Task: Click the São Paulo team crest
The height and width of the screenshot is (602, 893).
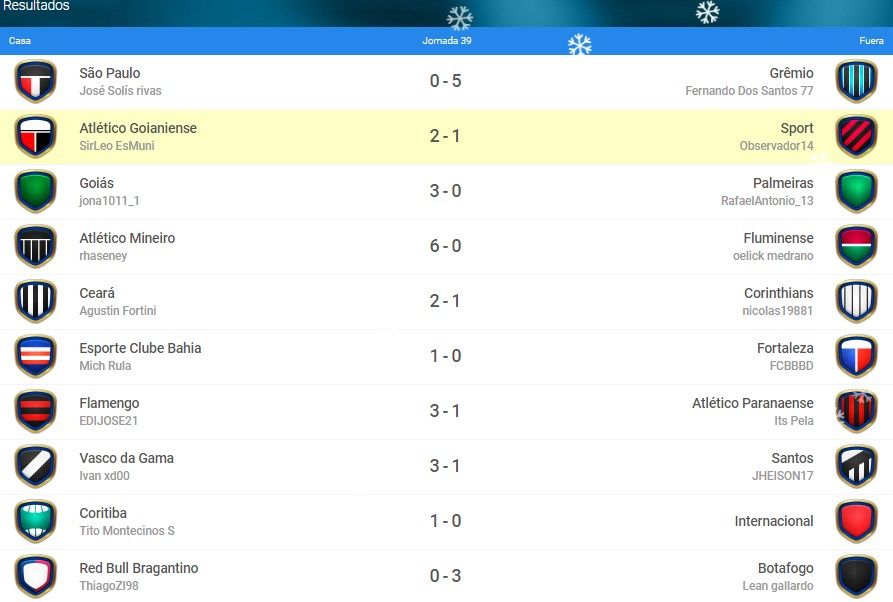Action: click(x=35, y=81)
